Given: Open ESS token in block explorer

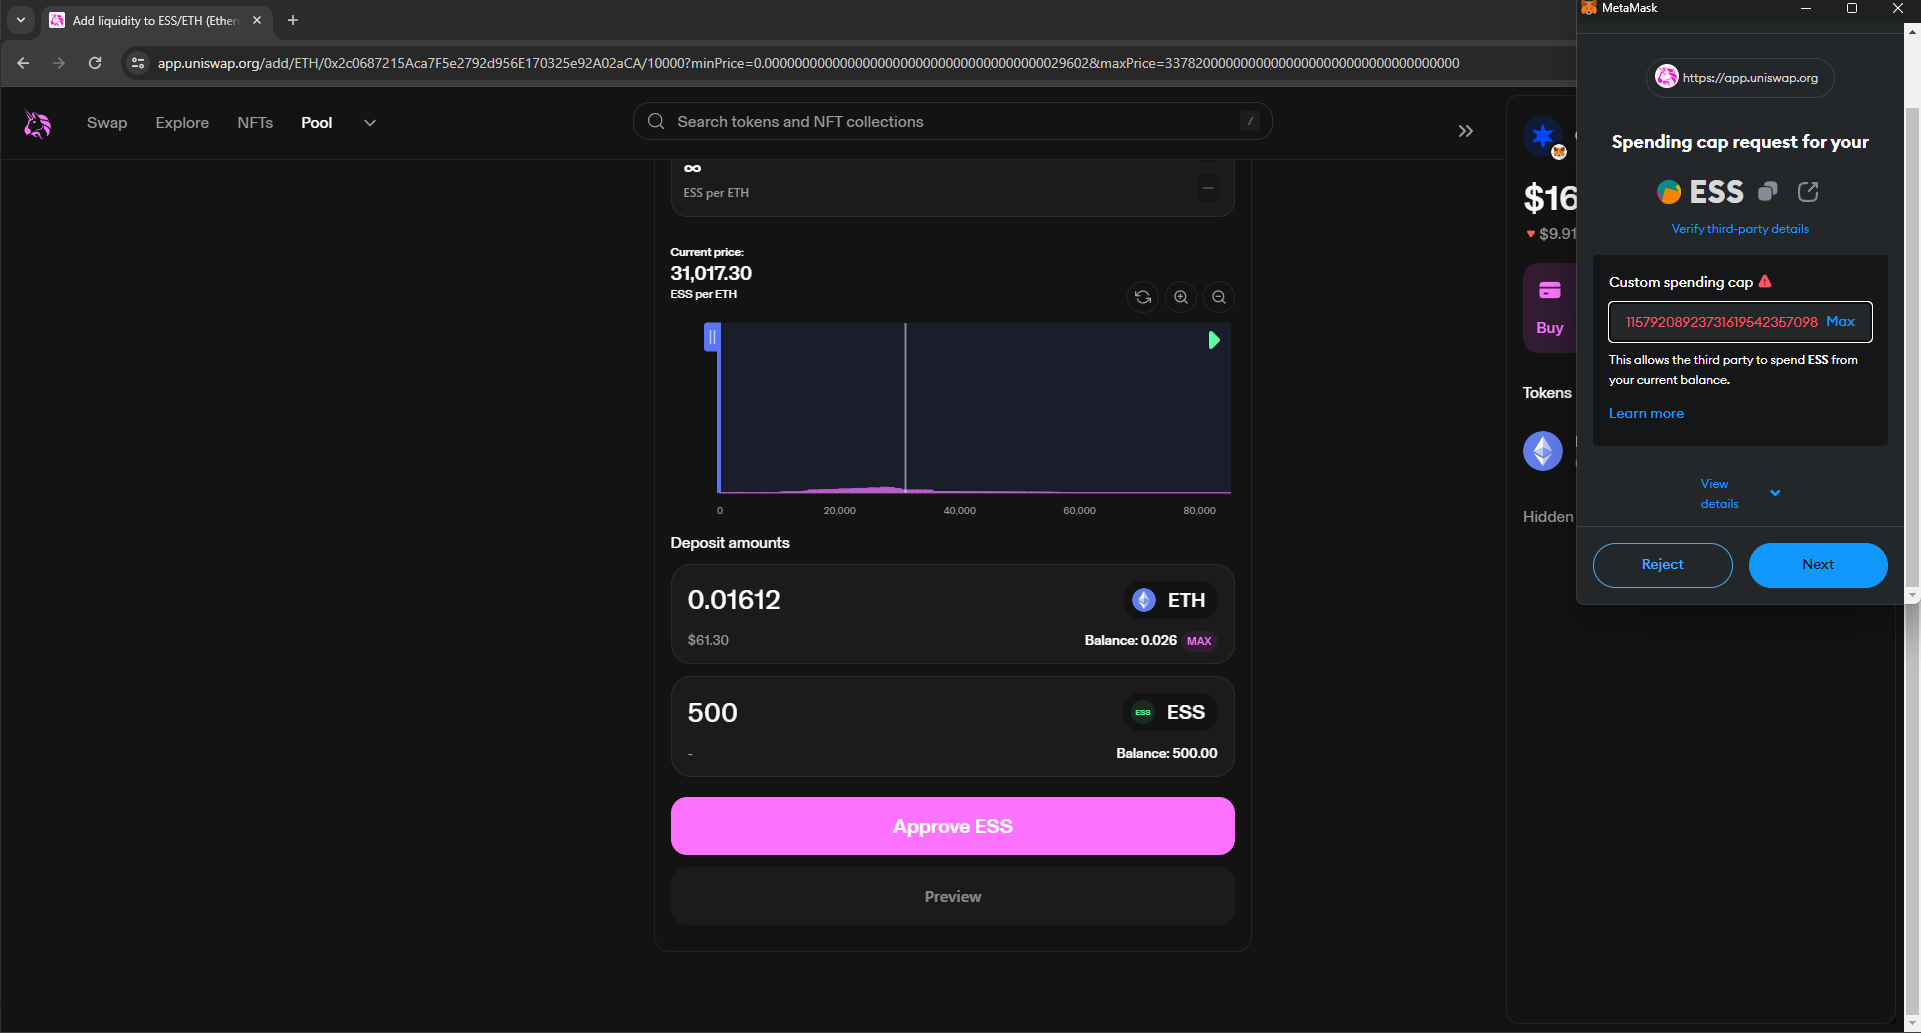Looking at the screenshot, I should click(1808, 191).
